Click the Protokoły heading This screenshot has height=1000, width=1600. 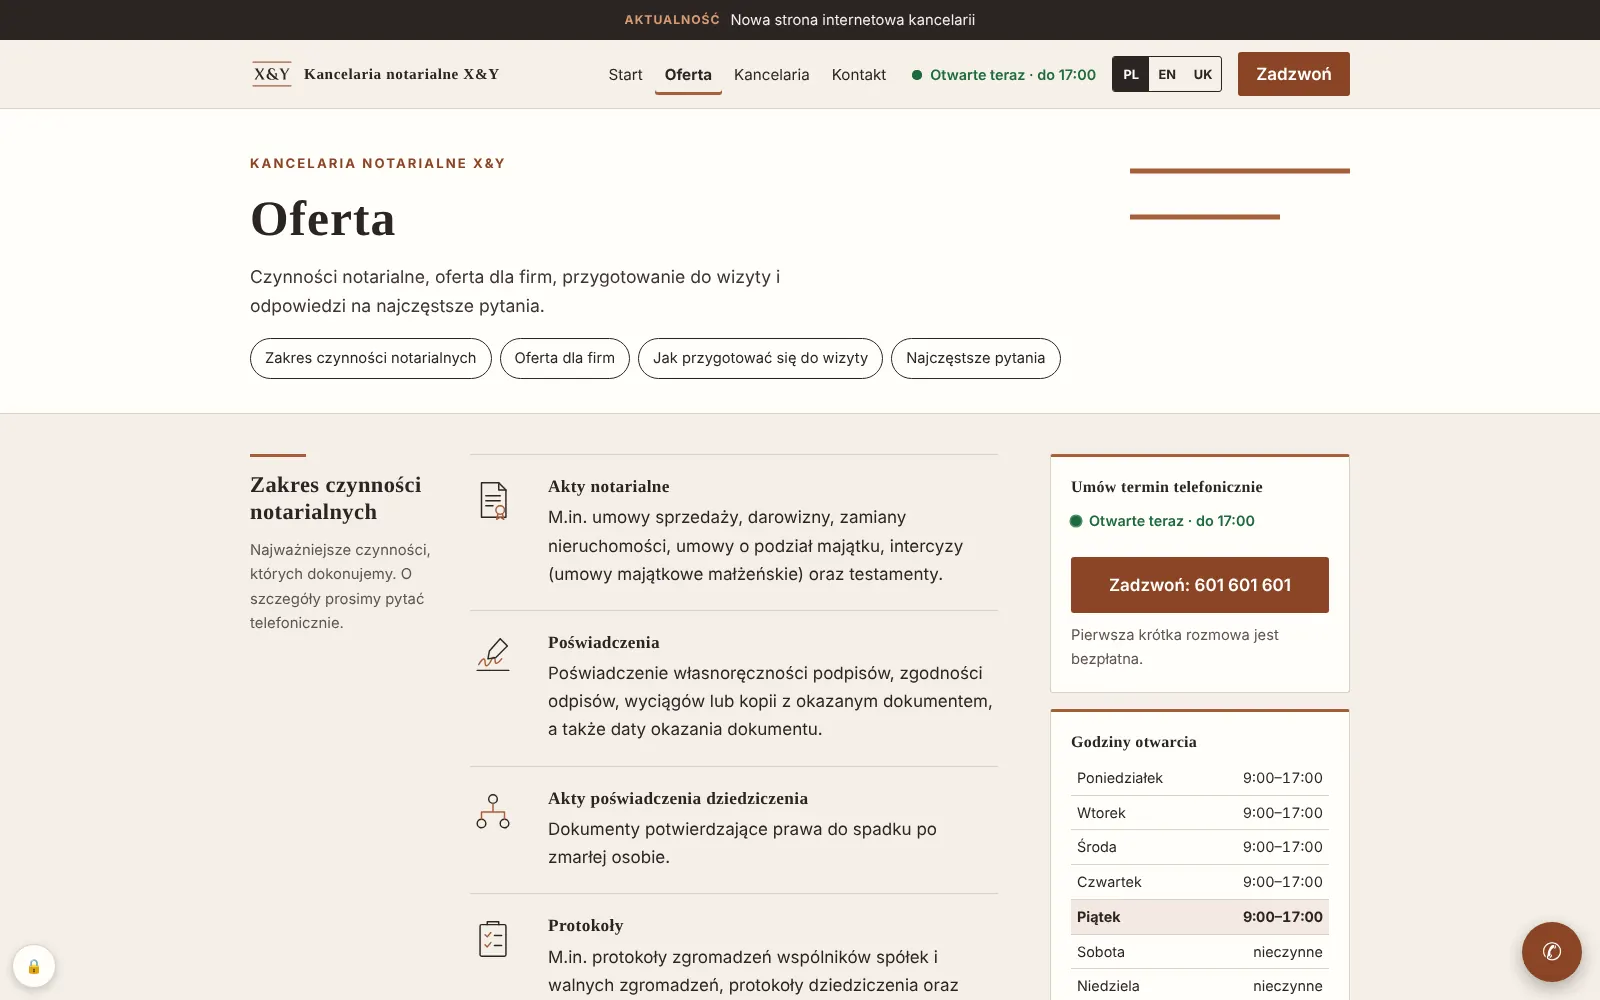585,926
